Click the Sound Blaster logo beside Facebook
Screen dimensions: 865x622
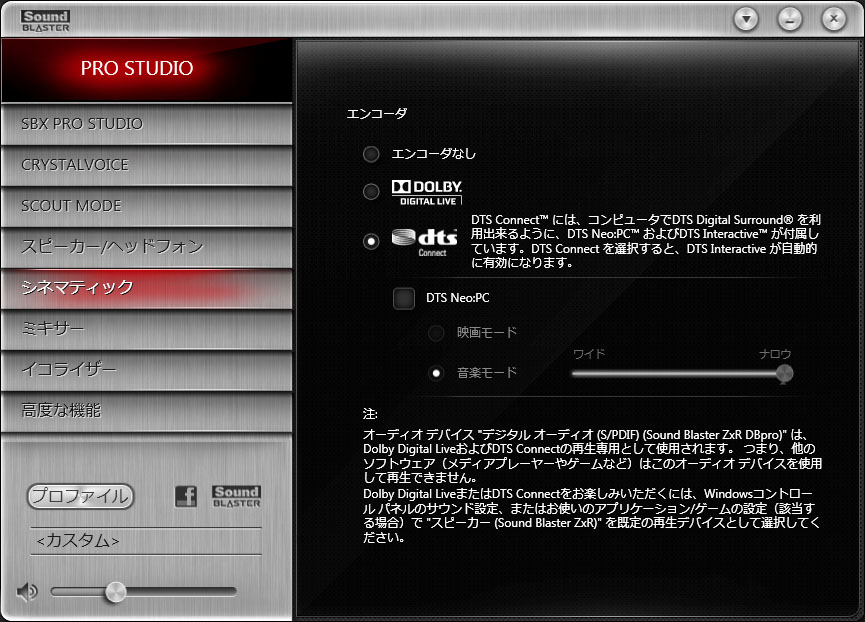[237, 496]
